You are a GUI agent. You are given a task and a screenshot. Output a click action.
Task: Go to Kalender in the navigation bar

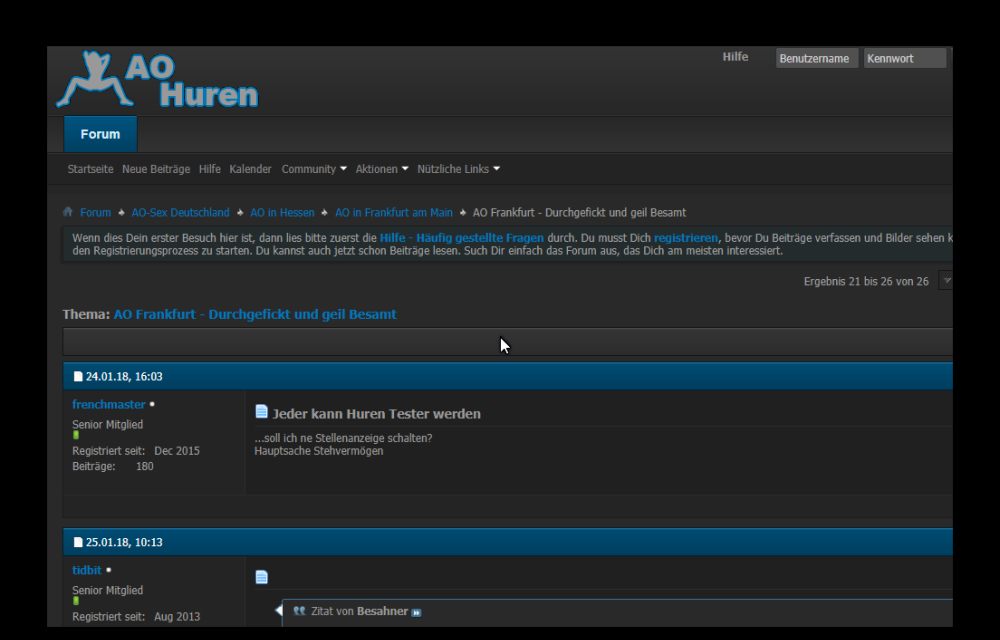pos(250,169)
